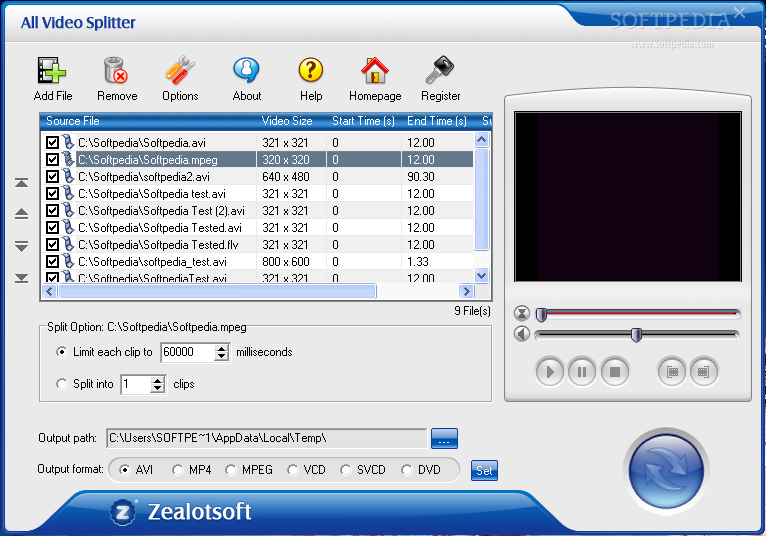
Task: Uncheck the Softpedia Tested.flv checkbox
Action: point(52,244)
